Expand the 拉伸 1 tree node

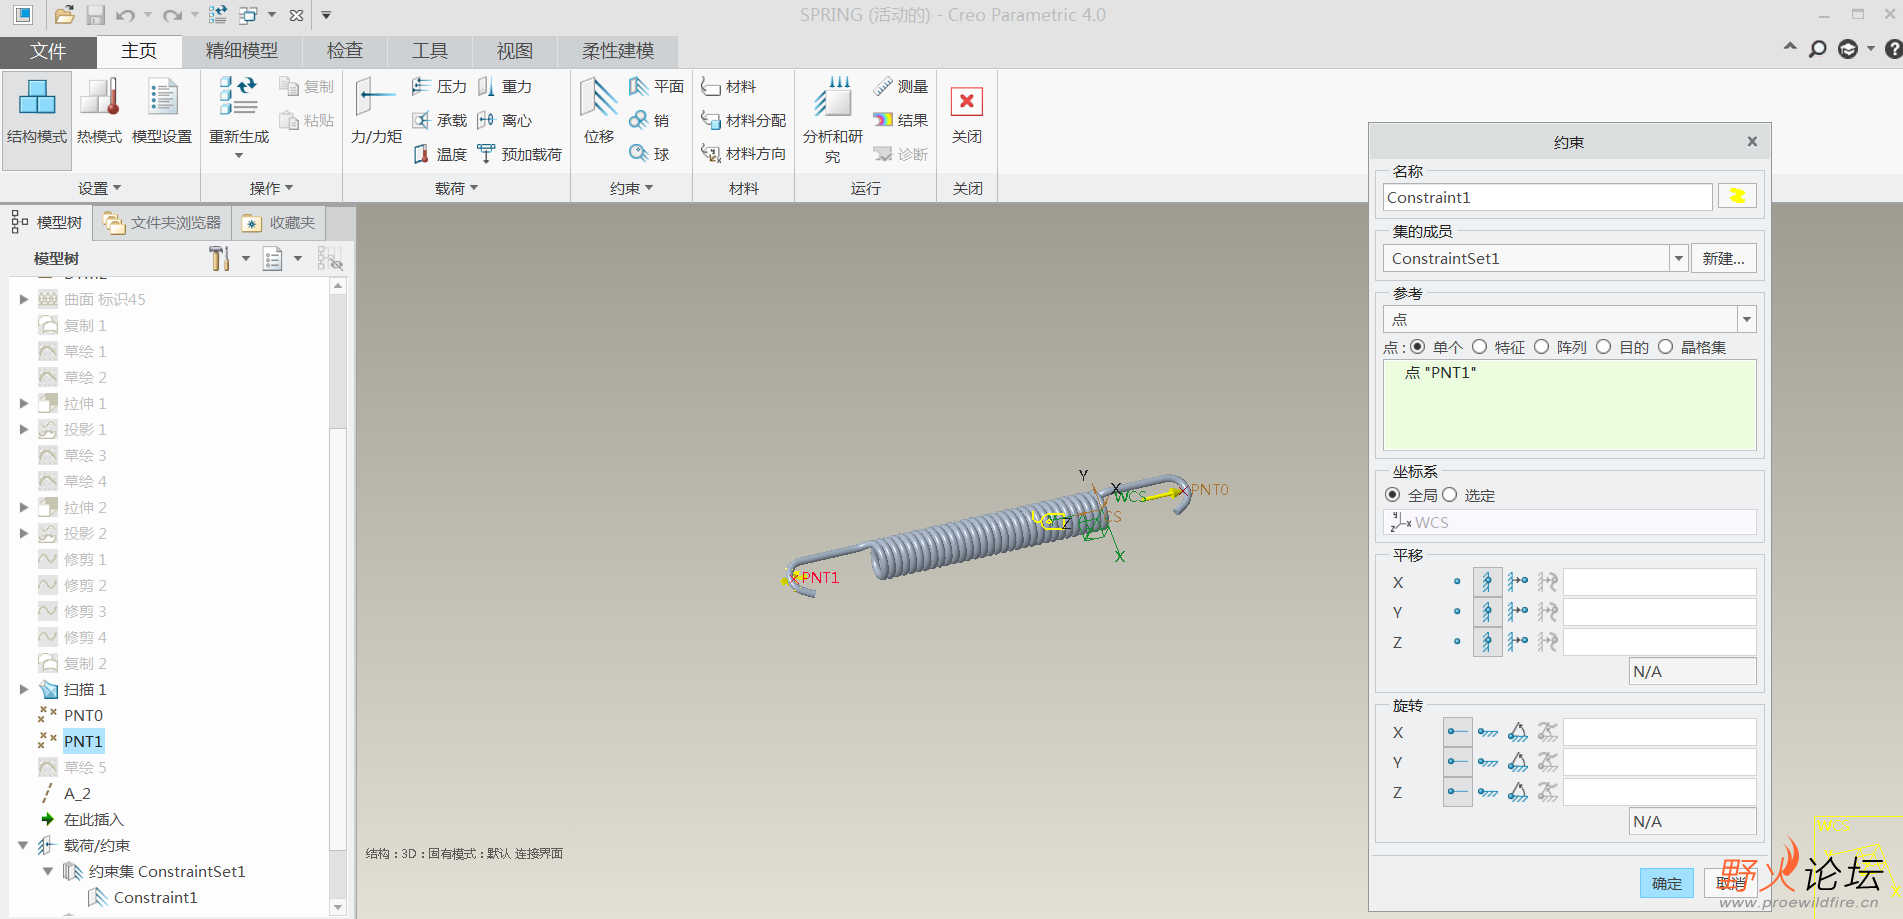pos(24,404)
